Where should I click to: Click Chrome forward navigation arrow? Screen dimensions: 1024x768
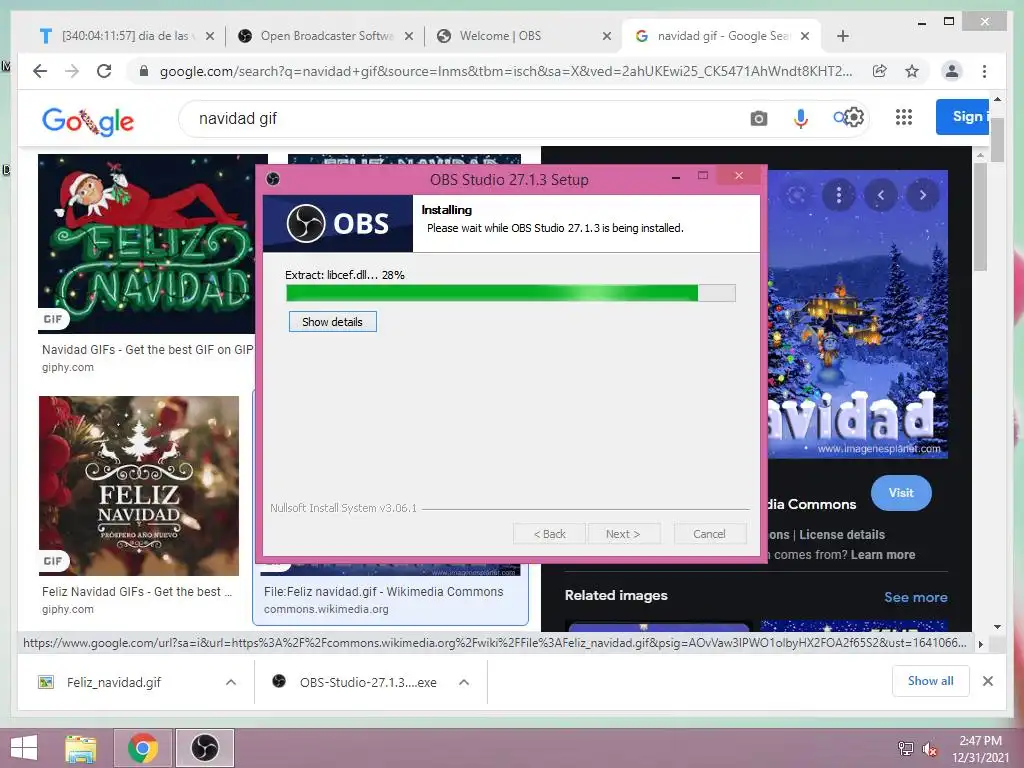pyautogui.click(x=72, y=71)
